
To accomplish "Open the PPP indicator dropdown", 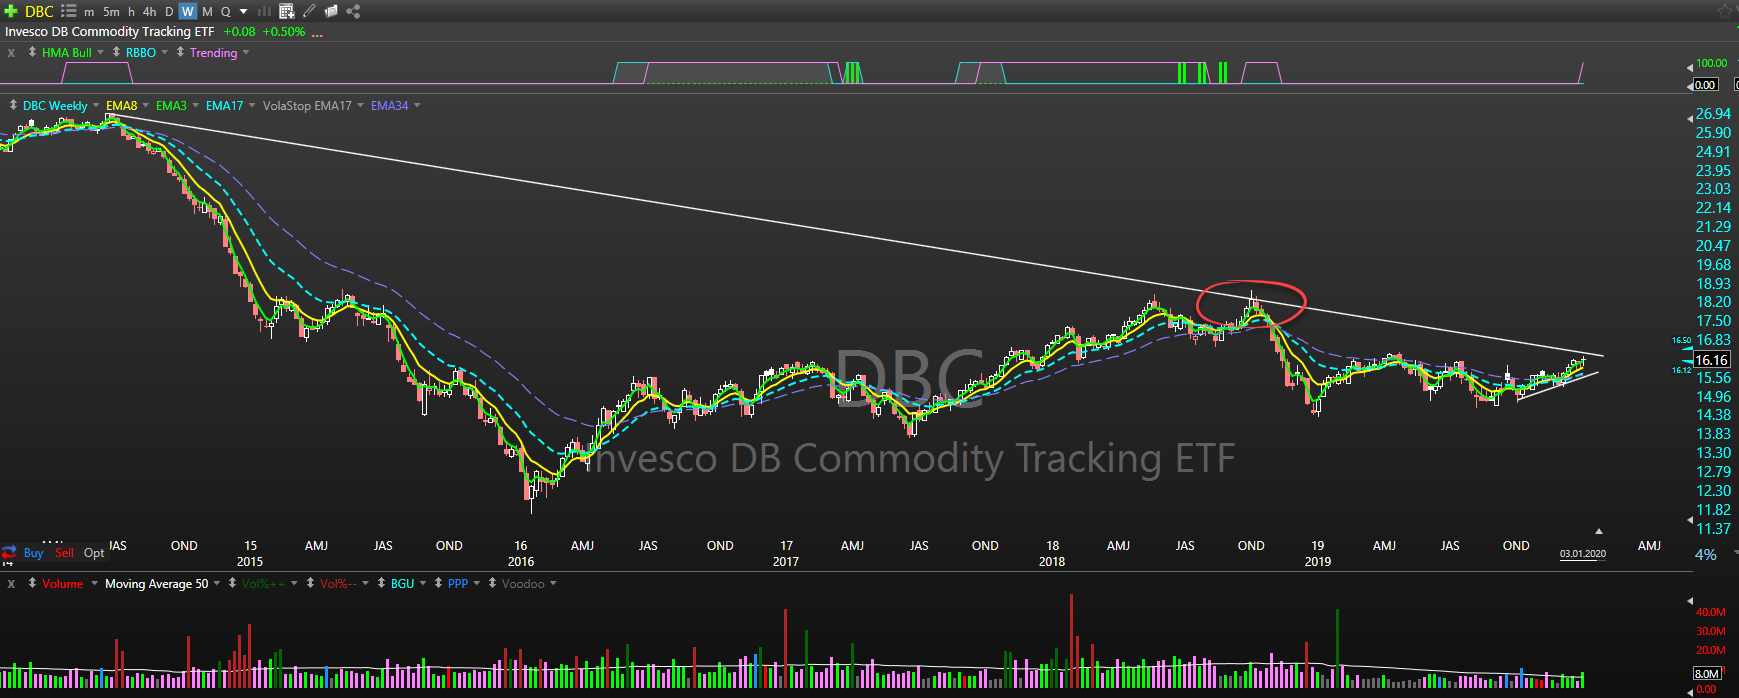I will (477, 584).
